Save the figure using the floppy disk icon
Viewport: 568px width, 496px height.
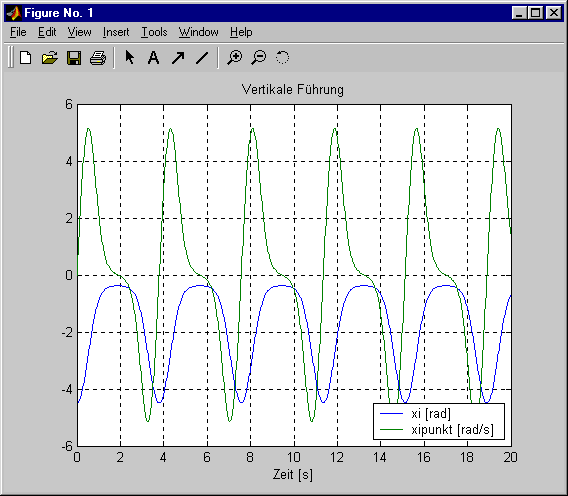pos(74,58)
